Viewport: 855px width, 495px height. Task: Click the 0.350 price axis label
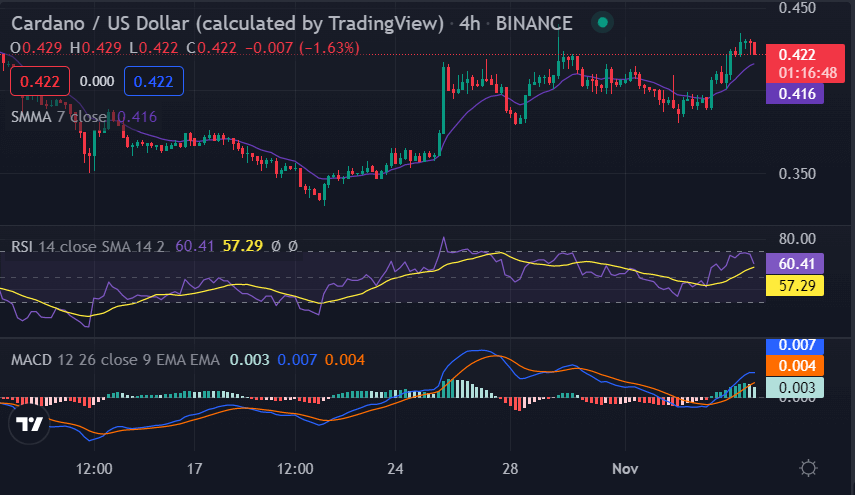797,174
